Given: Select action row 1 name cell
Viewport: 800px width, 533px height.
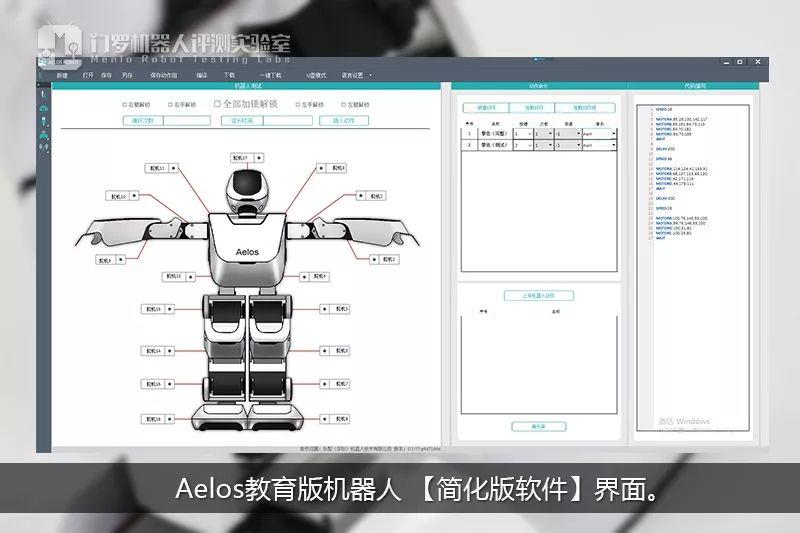Looking at the screenshot, I should tap(494, 134).
